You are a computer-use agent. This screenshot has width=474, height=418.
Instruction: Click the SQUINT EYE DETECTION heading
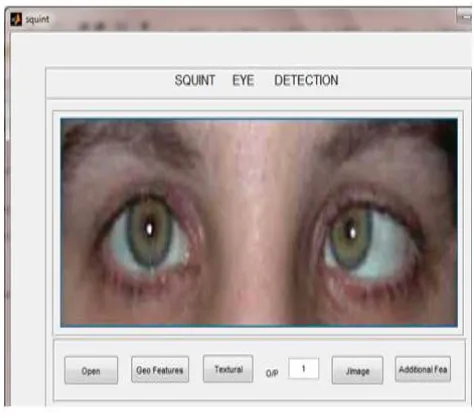256,80
